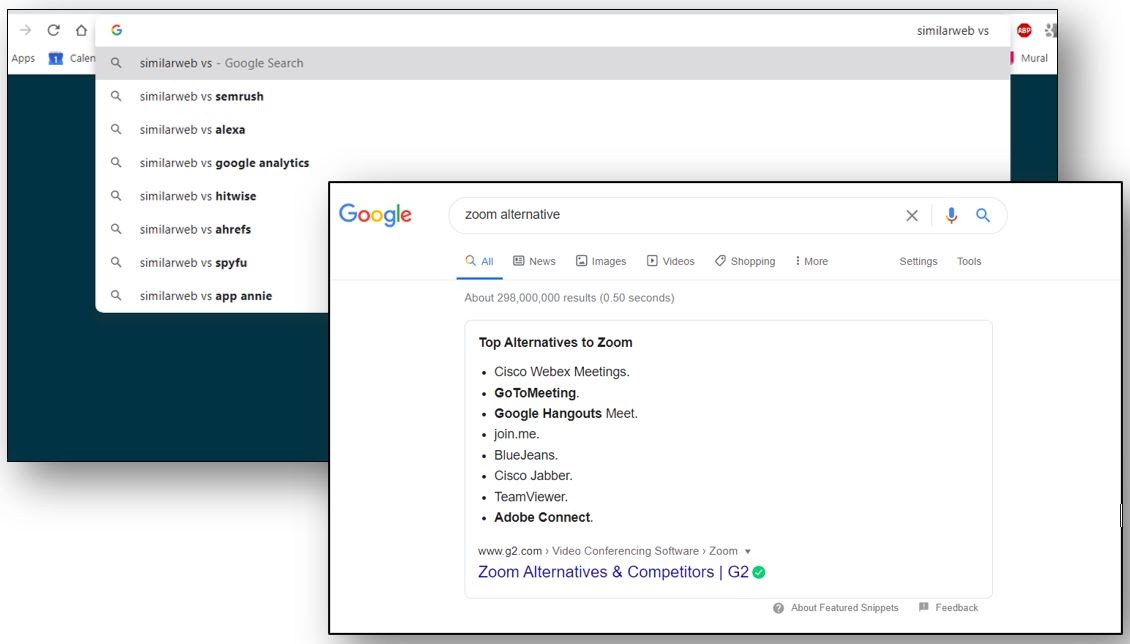Image resolution: width=1130 pixels, height=644 pixels.
Task: Click the blue search magnifier icon
Action: 983,215
